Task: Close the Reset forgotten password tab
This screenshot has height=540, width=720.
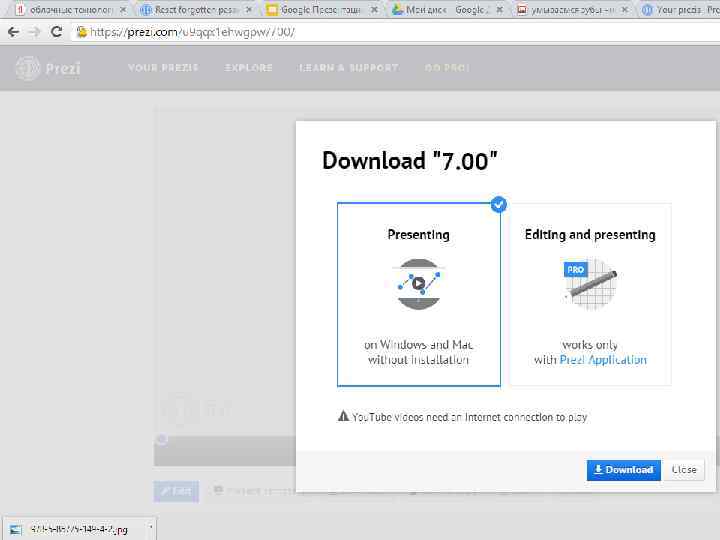Action: 248,9
